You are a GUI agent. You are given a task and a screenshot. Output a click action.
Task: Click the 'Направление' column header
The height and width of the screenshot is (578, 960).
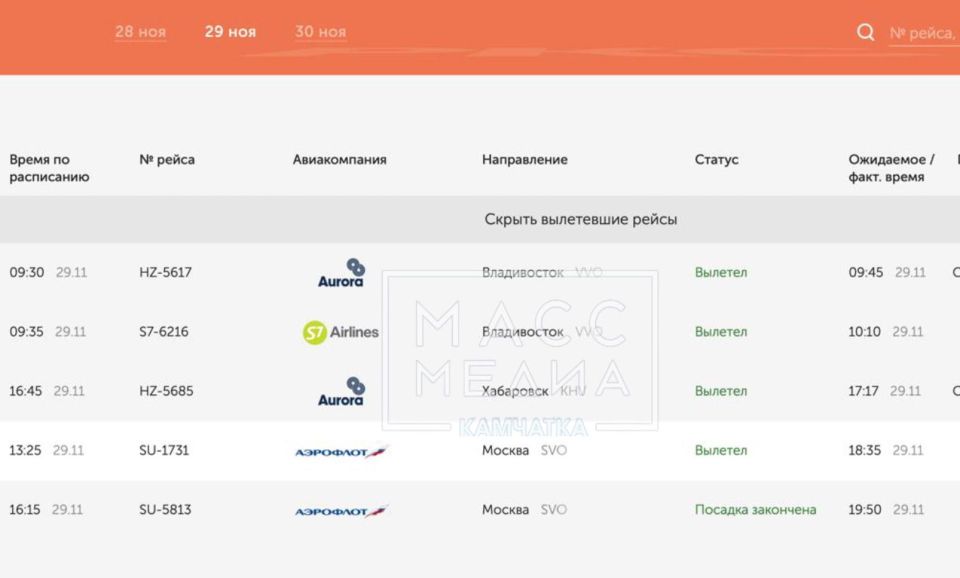click(x=524, y=159)
